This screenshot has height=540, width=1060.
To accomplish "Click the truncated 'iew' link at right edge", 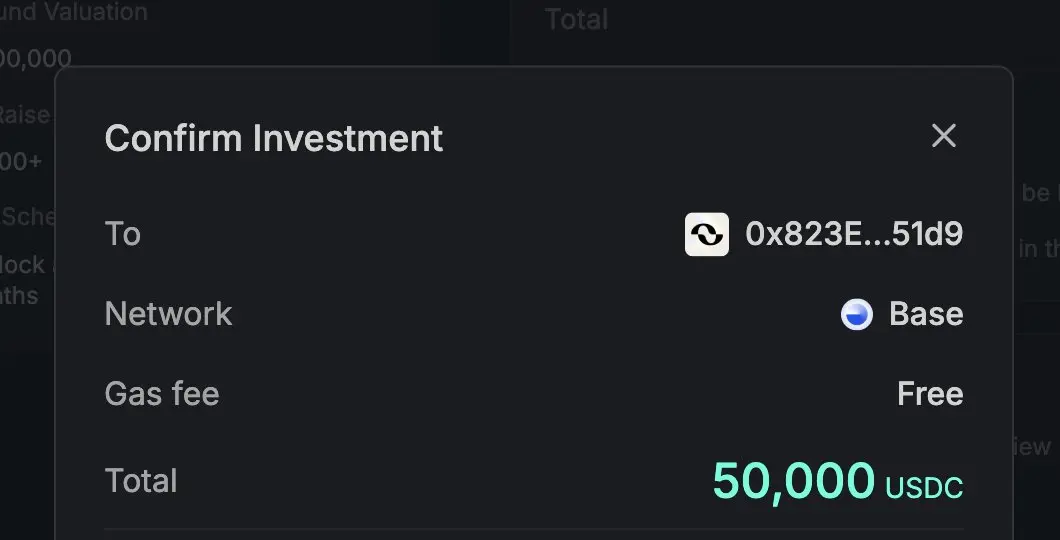I will (1032, 446).
